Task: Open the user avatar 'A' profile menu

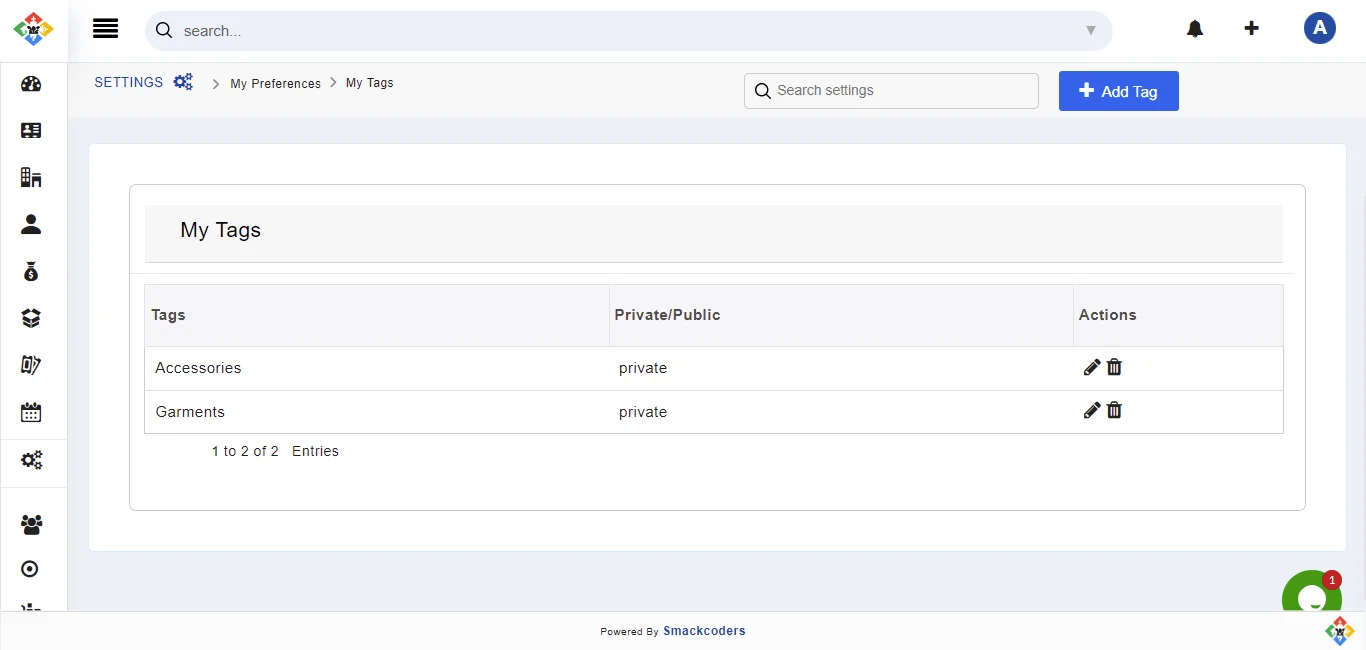Action: click(x=1319, y=29)
